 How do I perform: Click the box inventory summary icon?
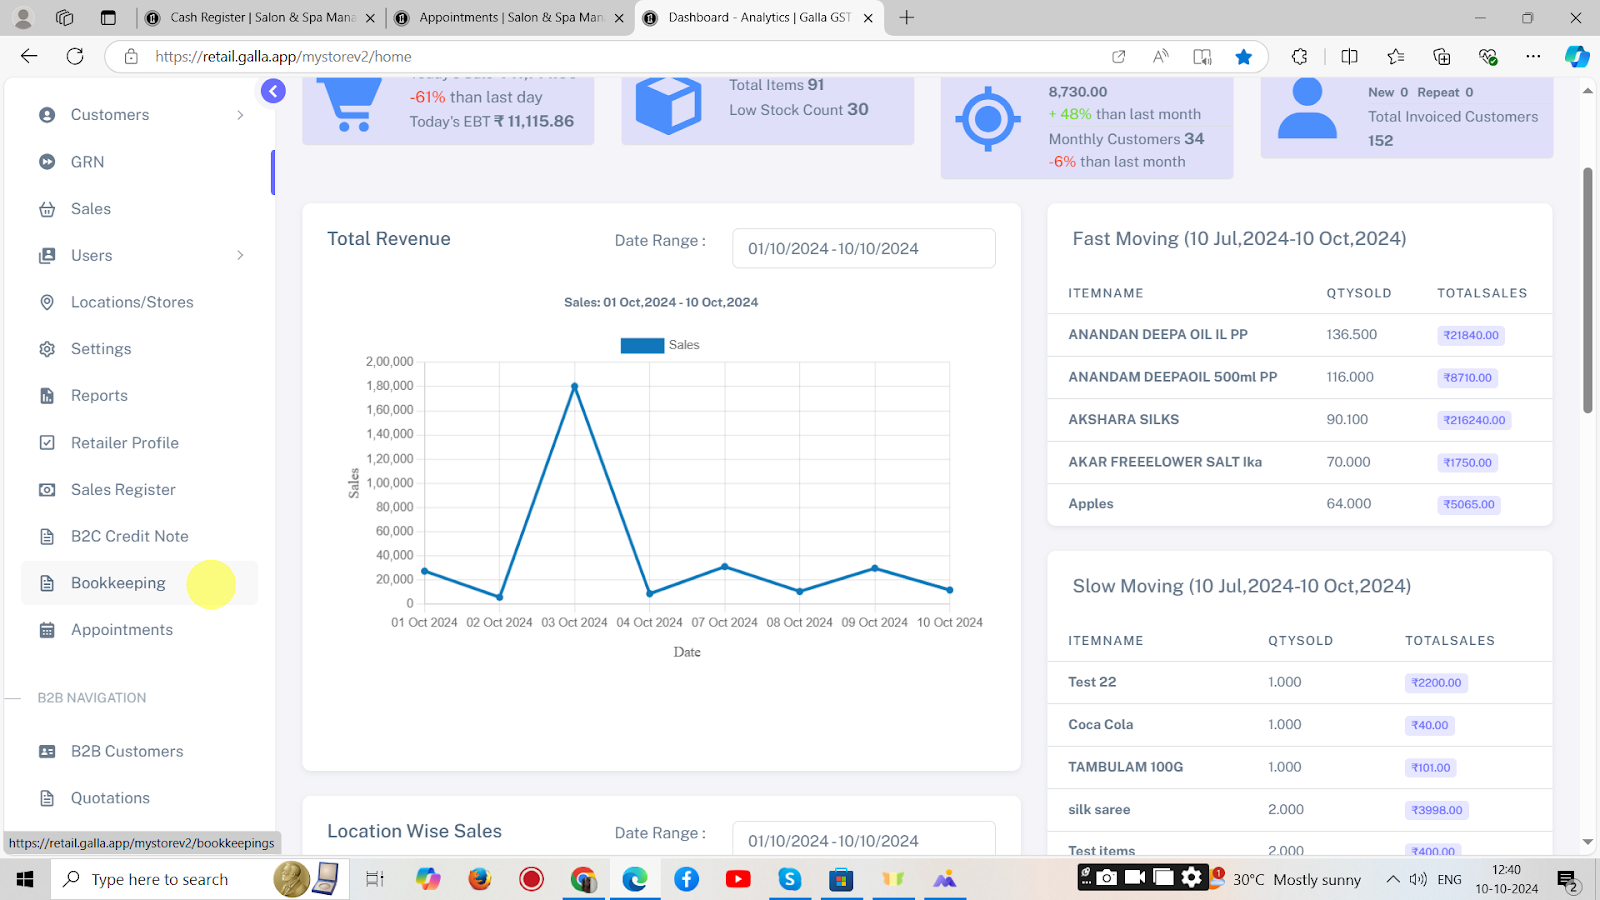point(668,105)
